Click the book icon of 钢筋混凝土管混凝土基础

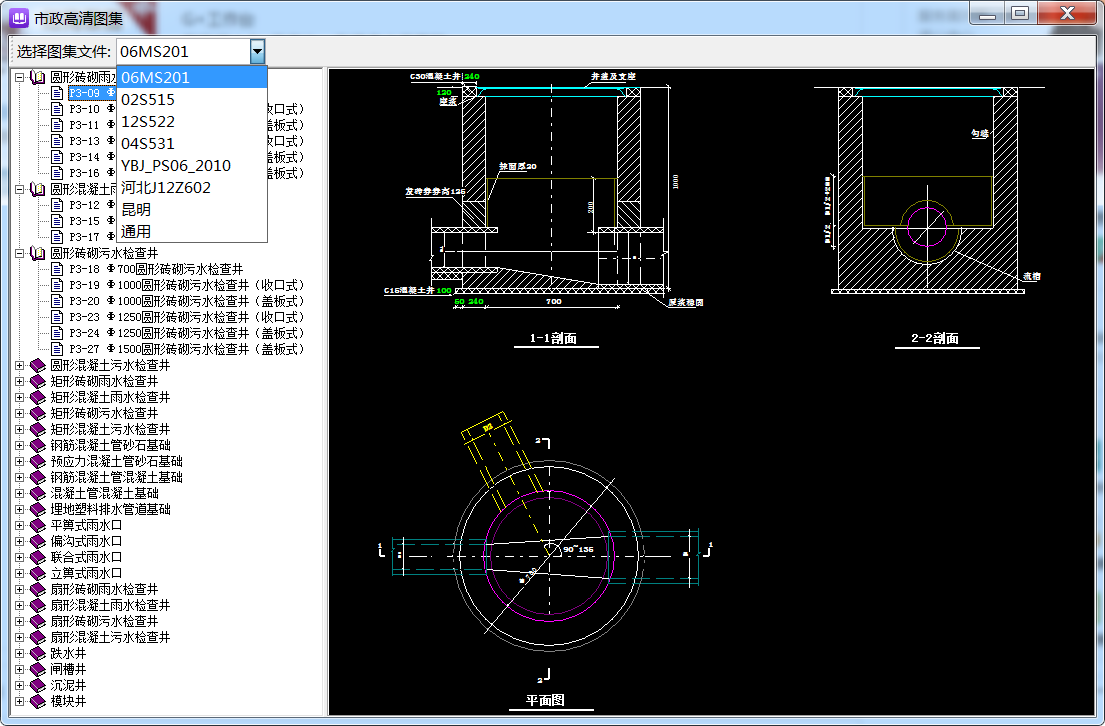pyautogui.click(x=37, y=477)
